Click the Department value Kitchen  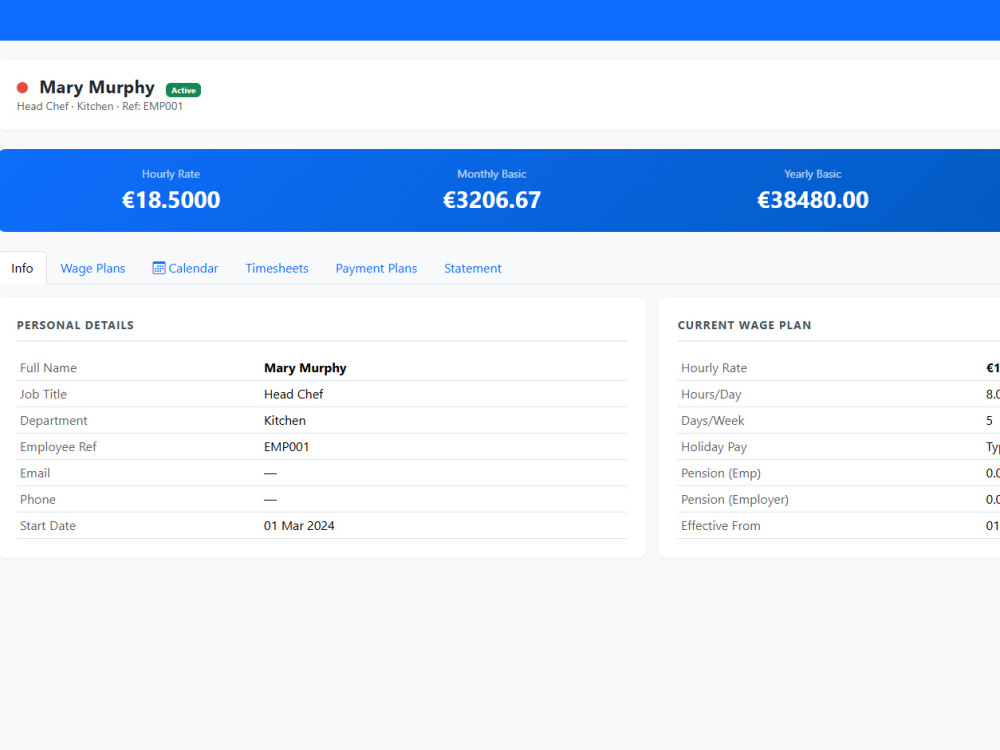[x=284, y=420]
